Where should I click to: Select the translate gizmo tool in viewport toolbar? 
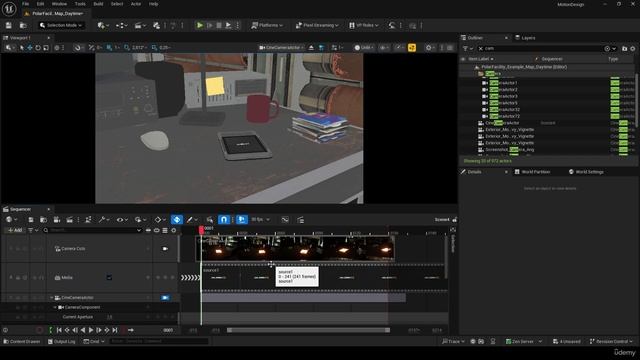pyautogui.click(x=30, y=48)
